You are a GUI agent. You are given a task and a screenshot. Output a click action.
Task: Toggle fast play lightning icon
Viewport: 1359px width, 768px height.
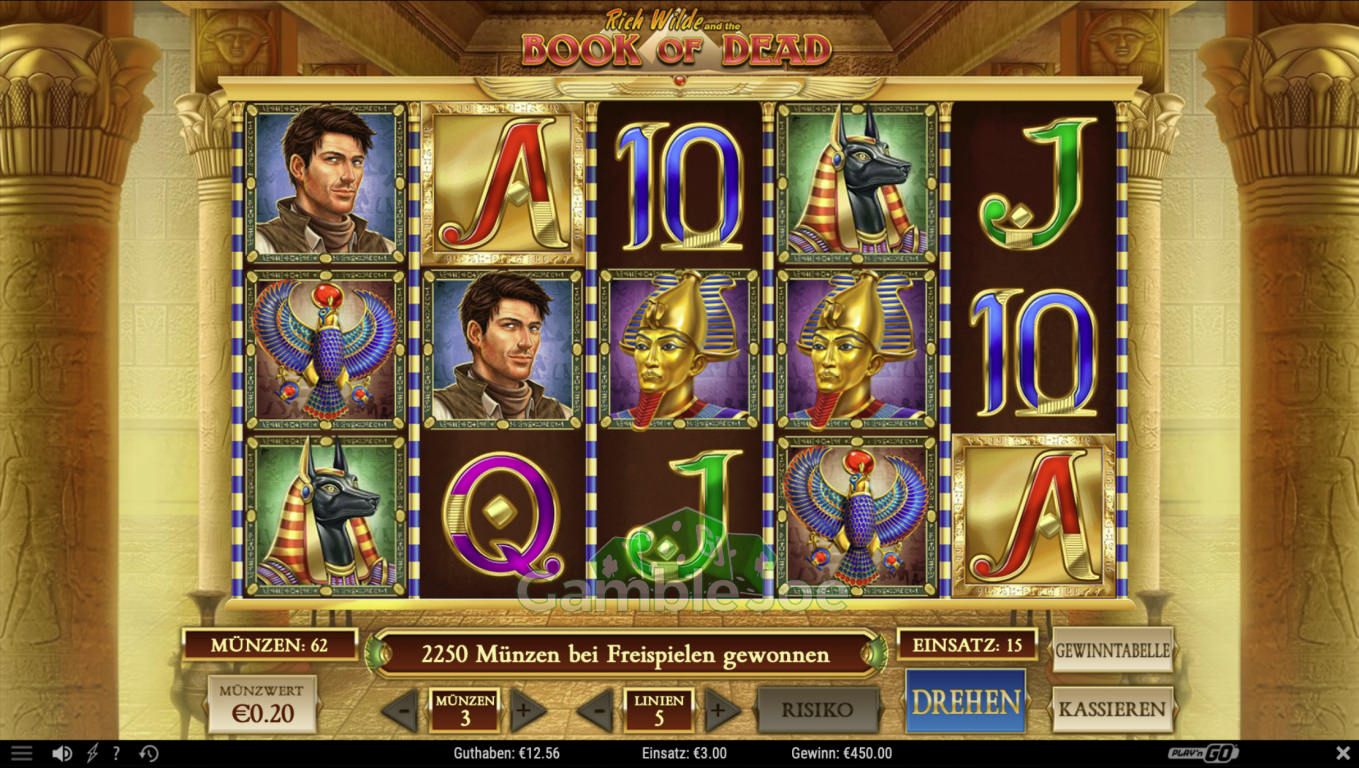[93, 753]
